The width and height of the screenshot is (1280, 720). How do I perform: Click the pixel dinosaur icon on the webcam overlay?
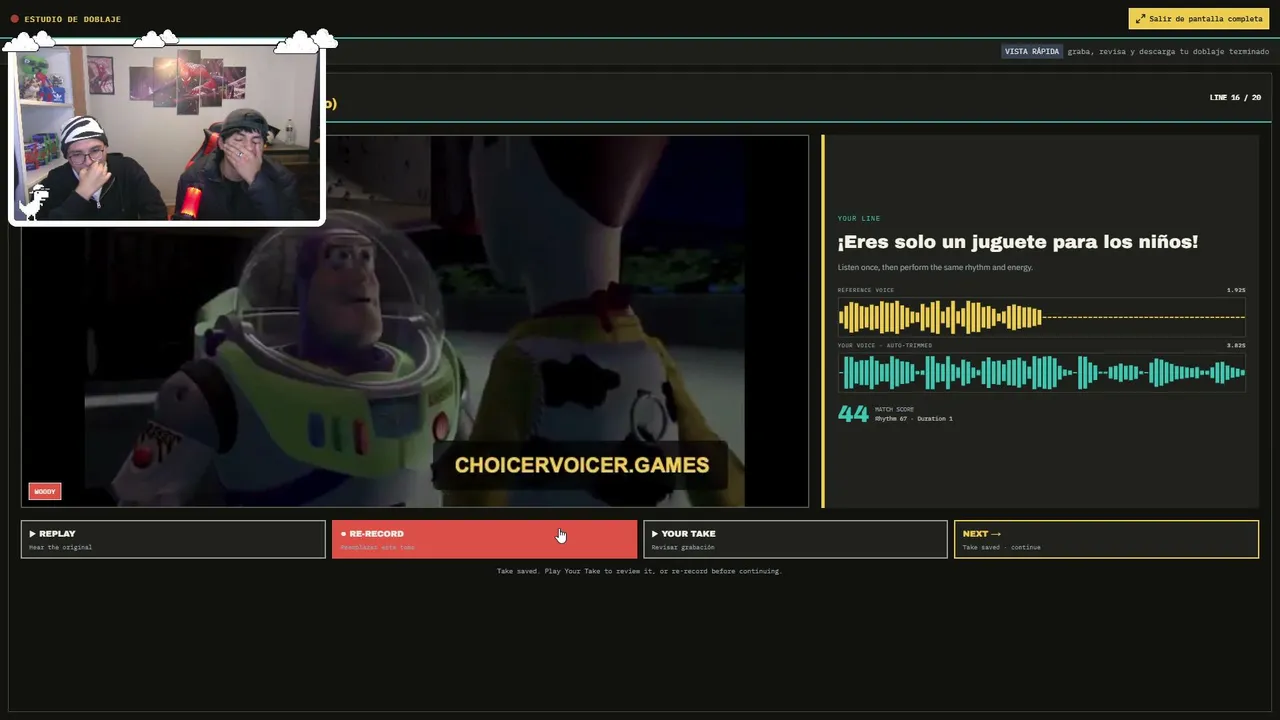point(35,202)
